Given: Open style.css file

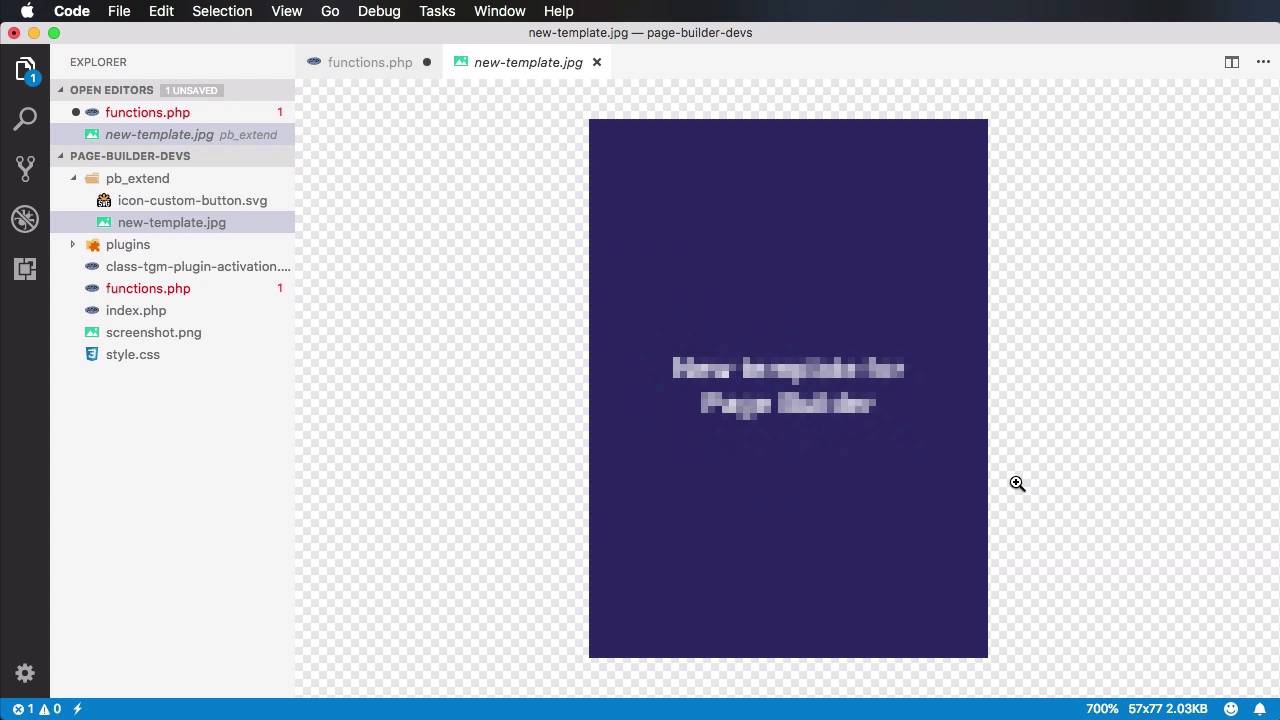Looking at the screenshot, I should [172, 354].
